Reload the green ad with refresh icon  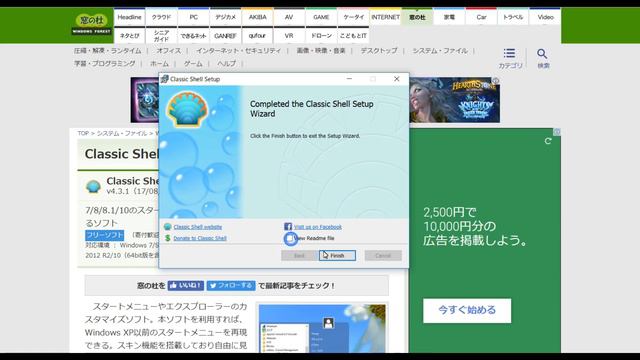548,141
